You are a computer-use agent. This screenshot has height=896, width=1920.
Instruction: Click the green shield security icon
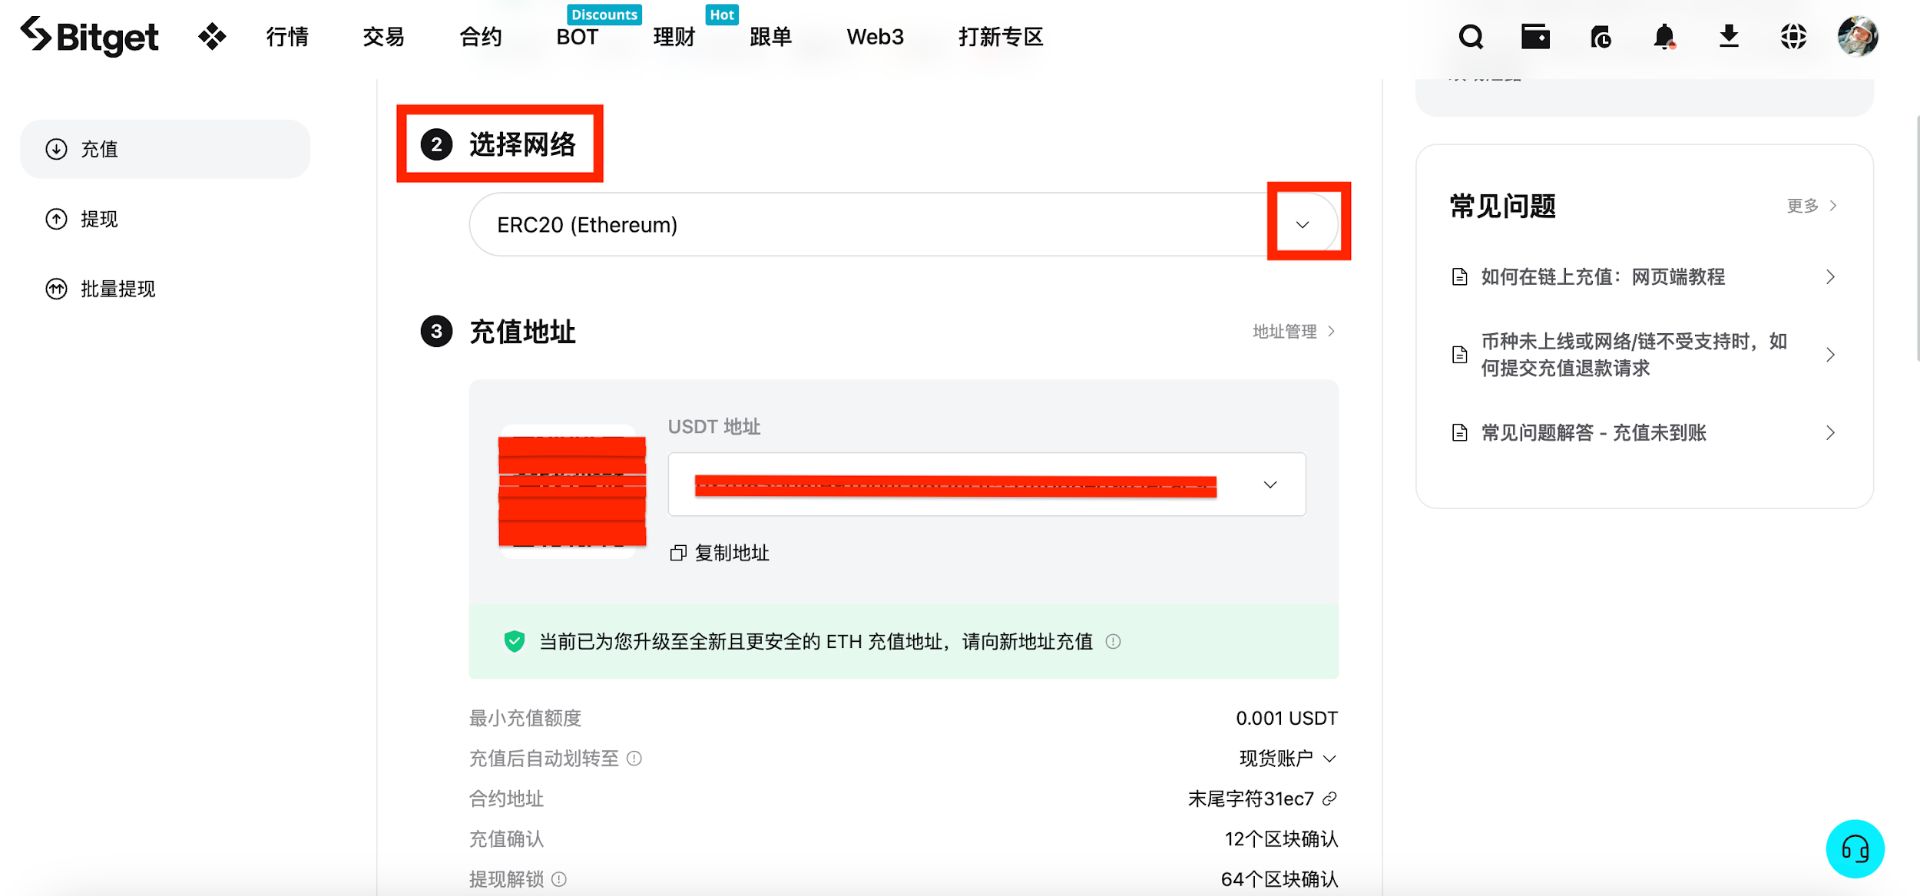(x=514, y=641)
